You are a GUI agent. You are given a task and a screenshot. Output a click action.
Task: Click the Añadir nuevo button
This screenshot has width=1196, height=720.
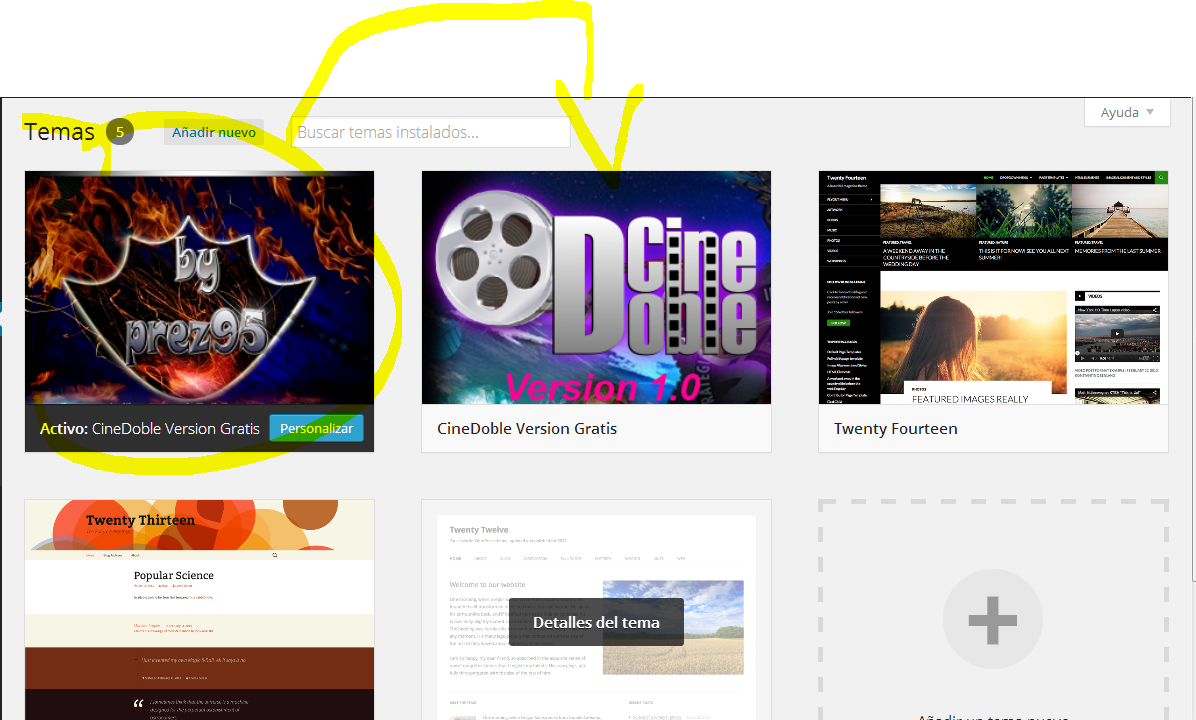click(214, 132)
